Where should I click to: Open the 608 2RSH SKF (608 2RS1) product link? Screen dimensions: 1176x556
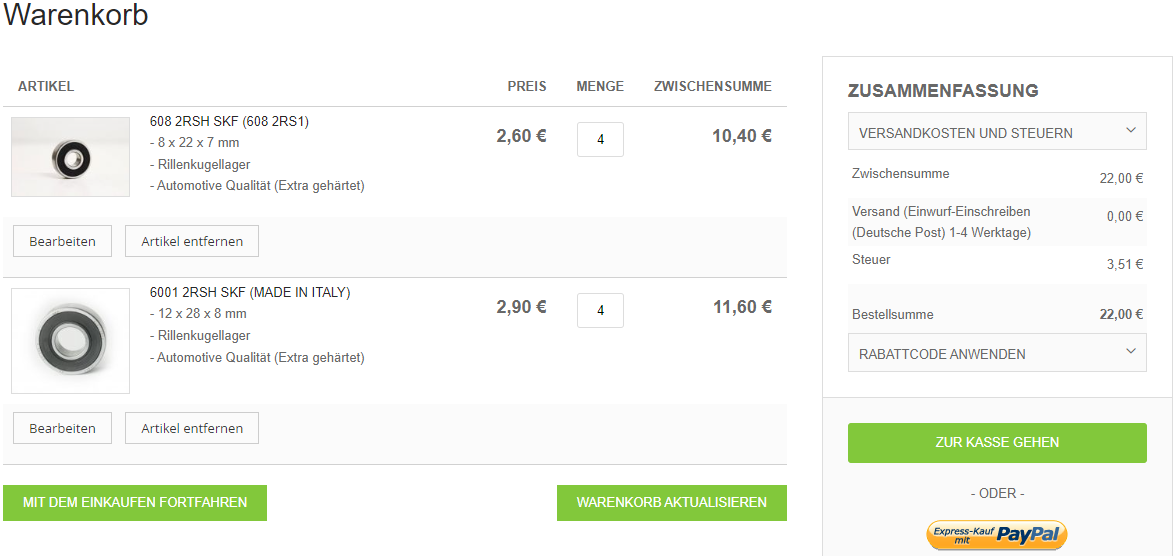(229, 122)
